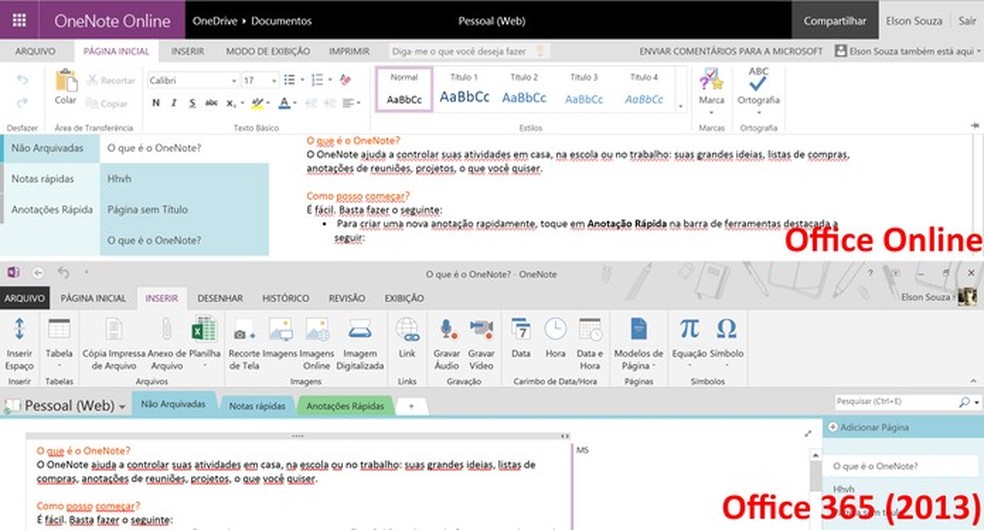Apply the Título 3 style
The height and width of the screenshot is (530, 984).
[584, 89]
